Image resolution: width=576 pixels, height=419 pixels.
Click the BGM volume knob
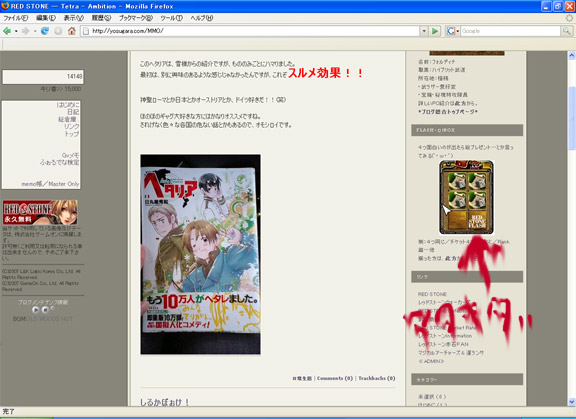tap(52, 308)
